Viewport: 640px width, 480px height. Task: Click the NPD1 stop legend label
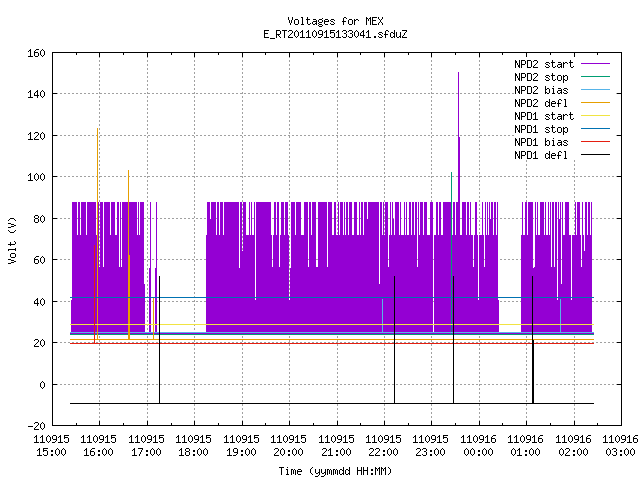click(x=541, y=129)
